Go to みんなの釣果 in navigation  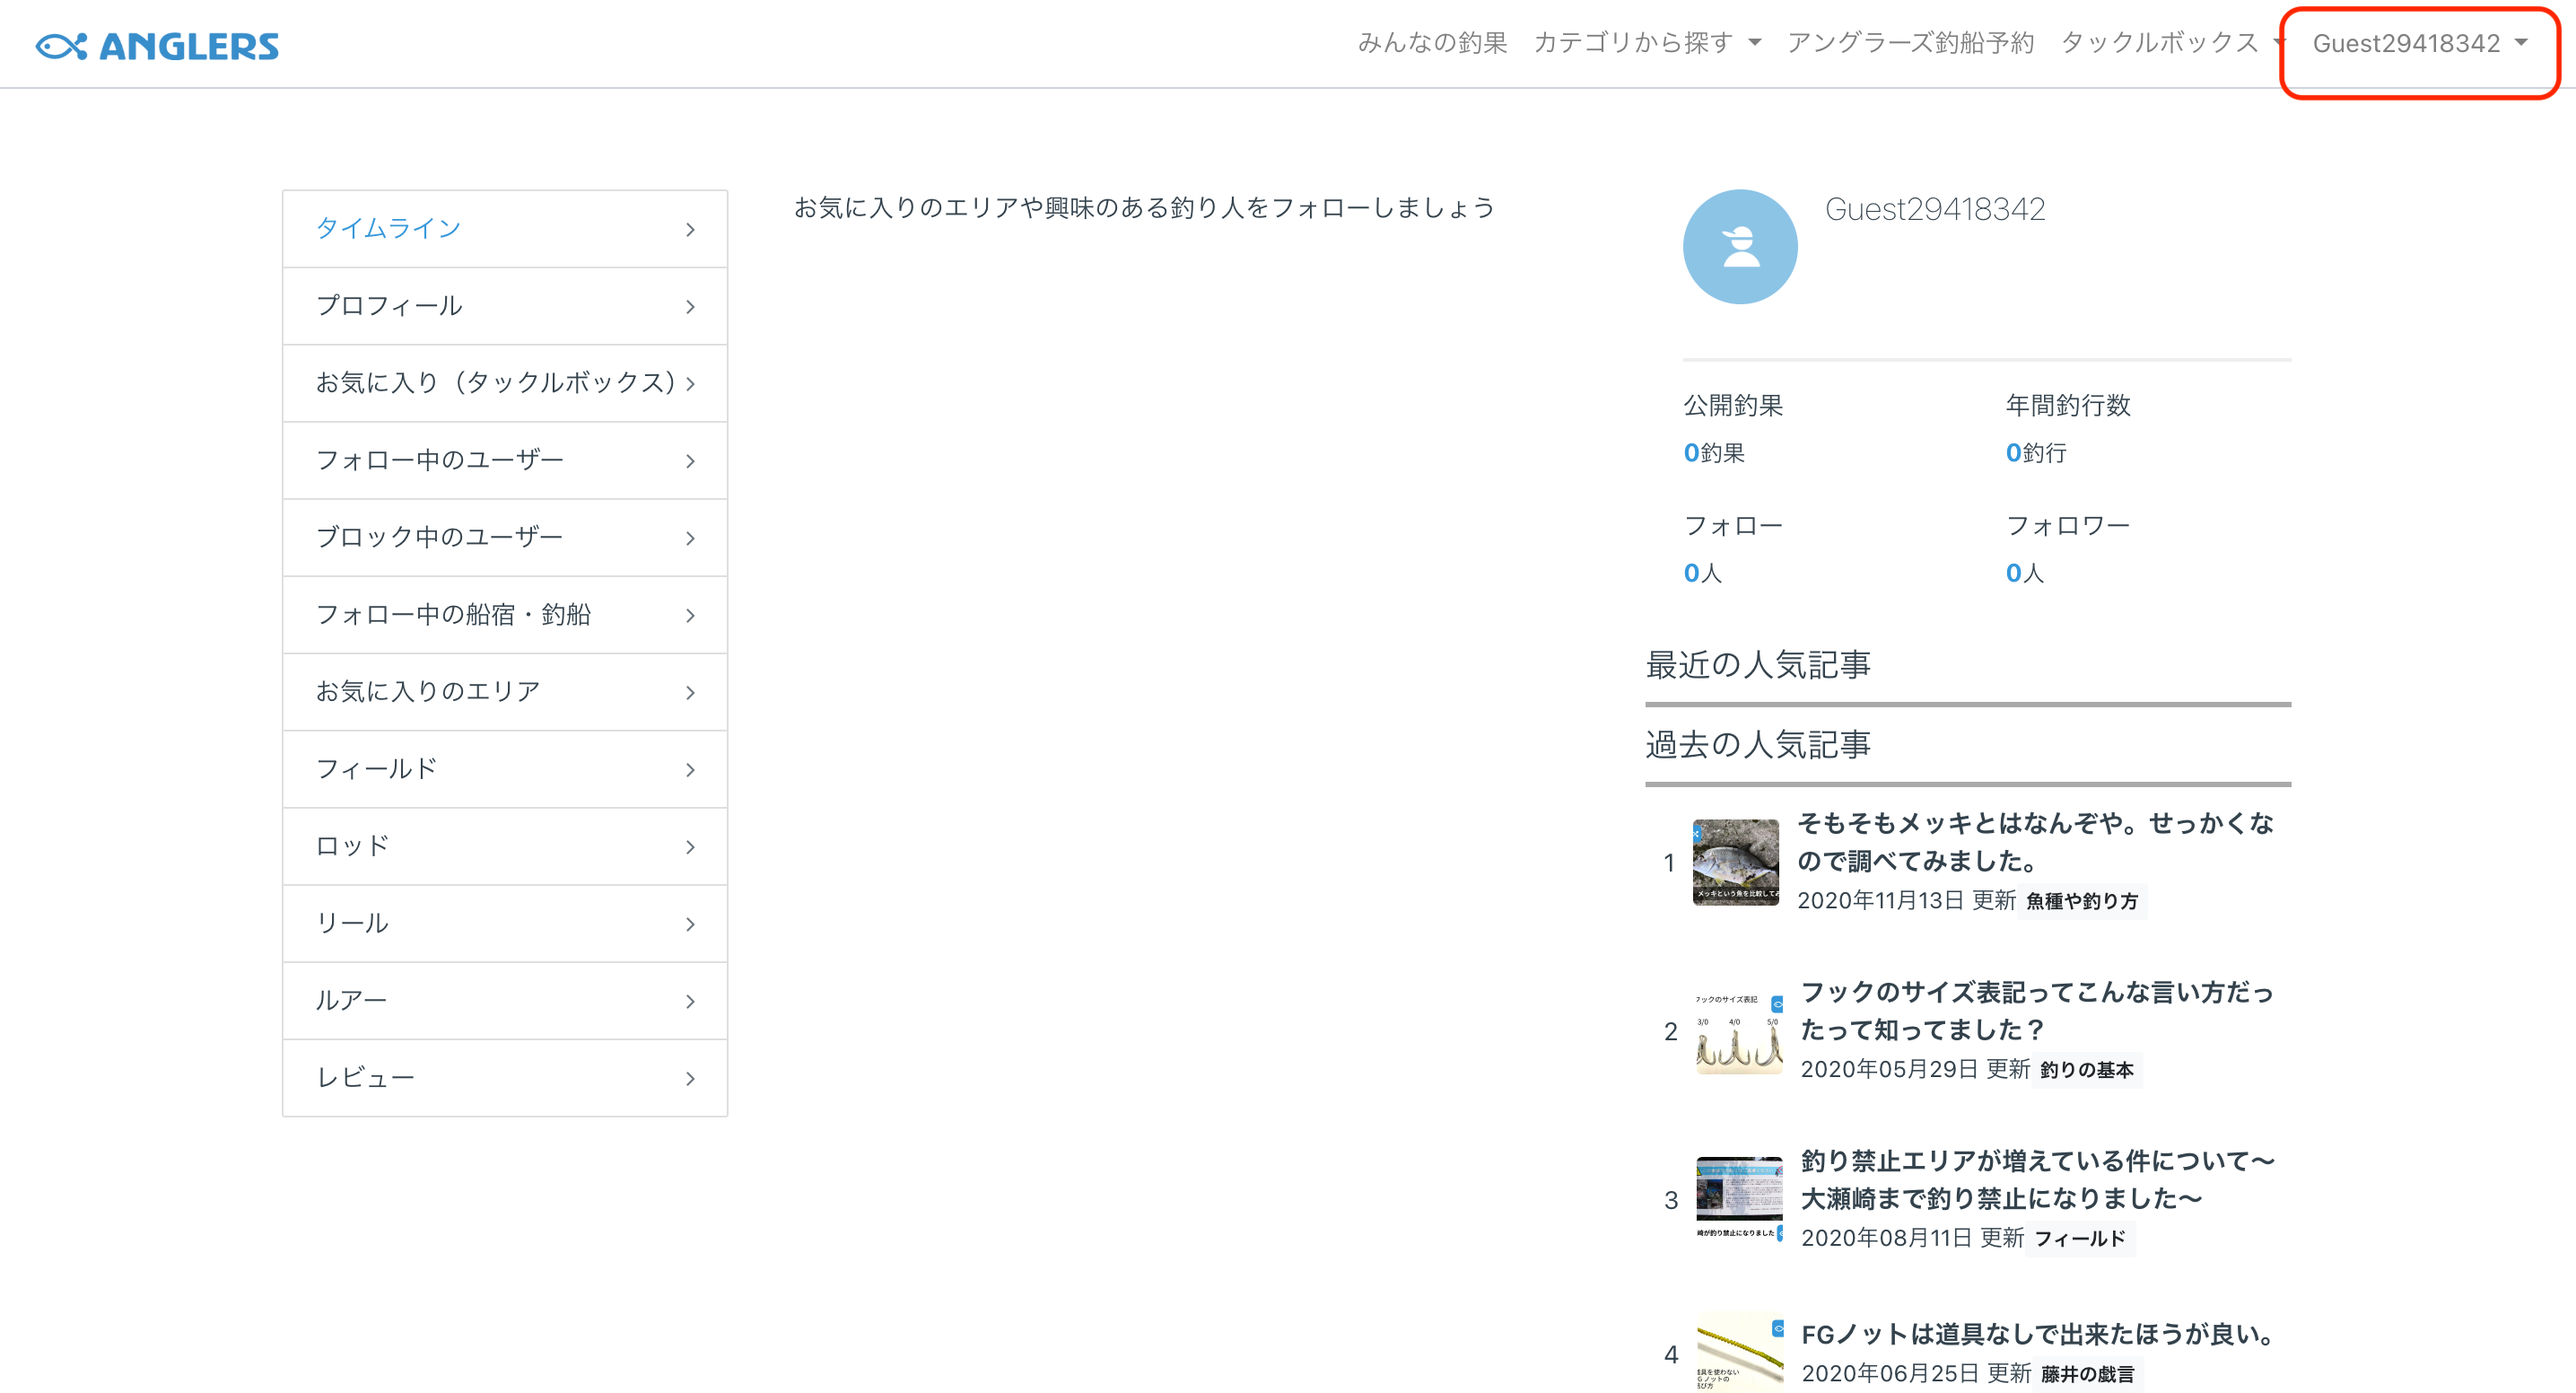point(1431,43)
